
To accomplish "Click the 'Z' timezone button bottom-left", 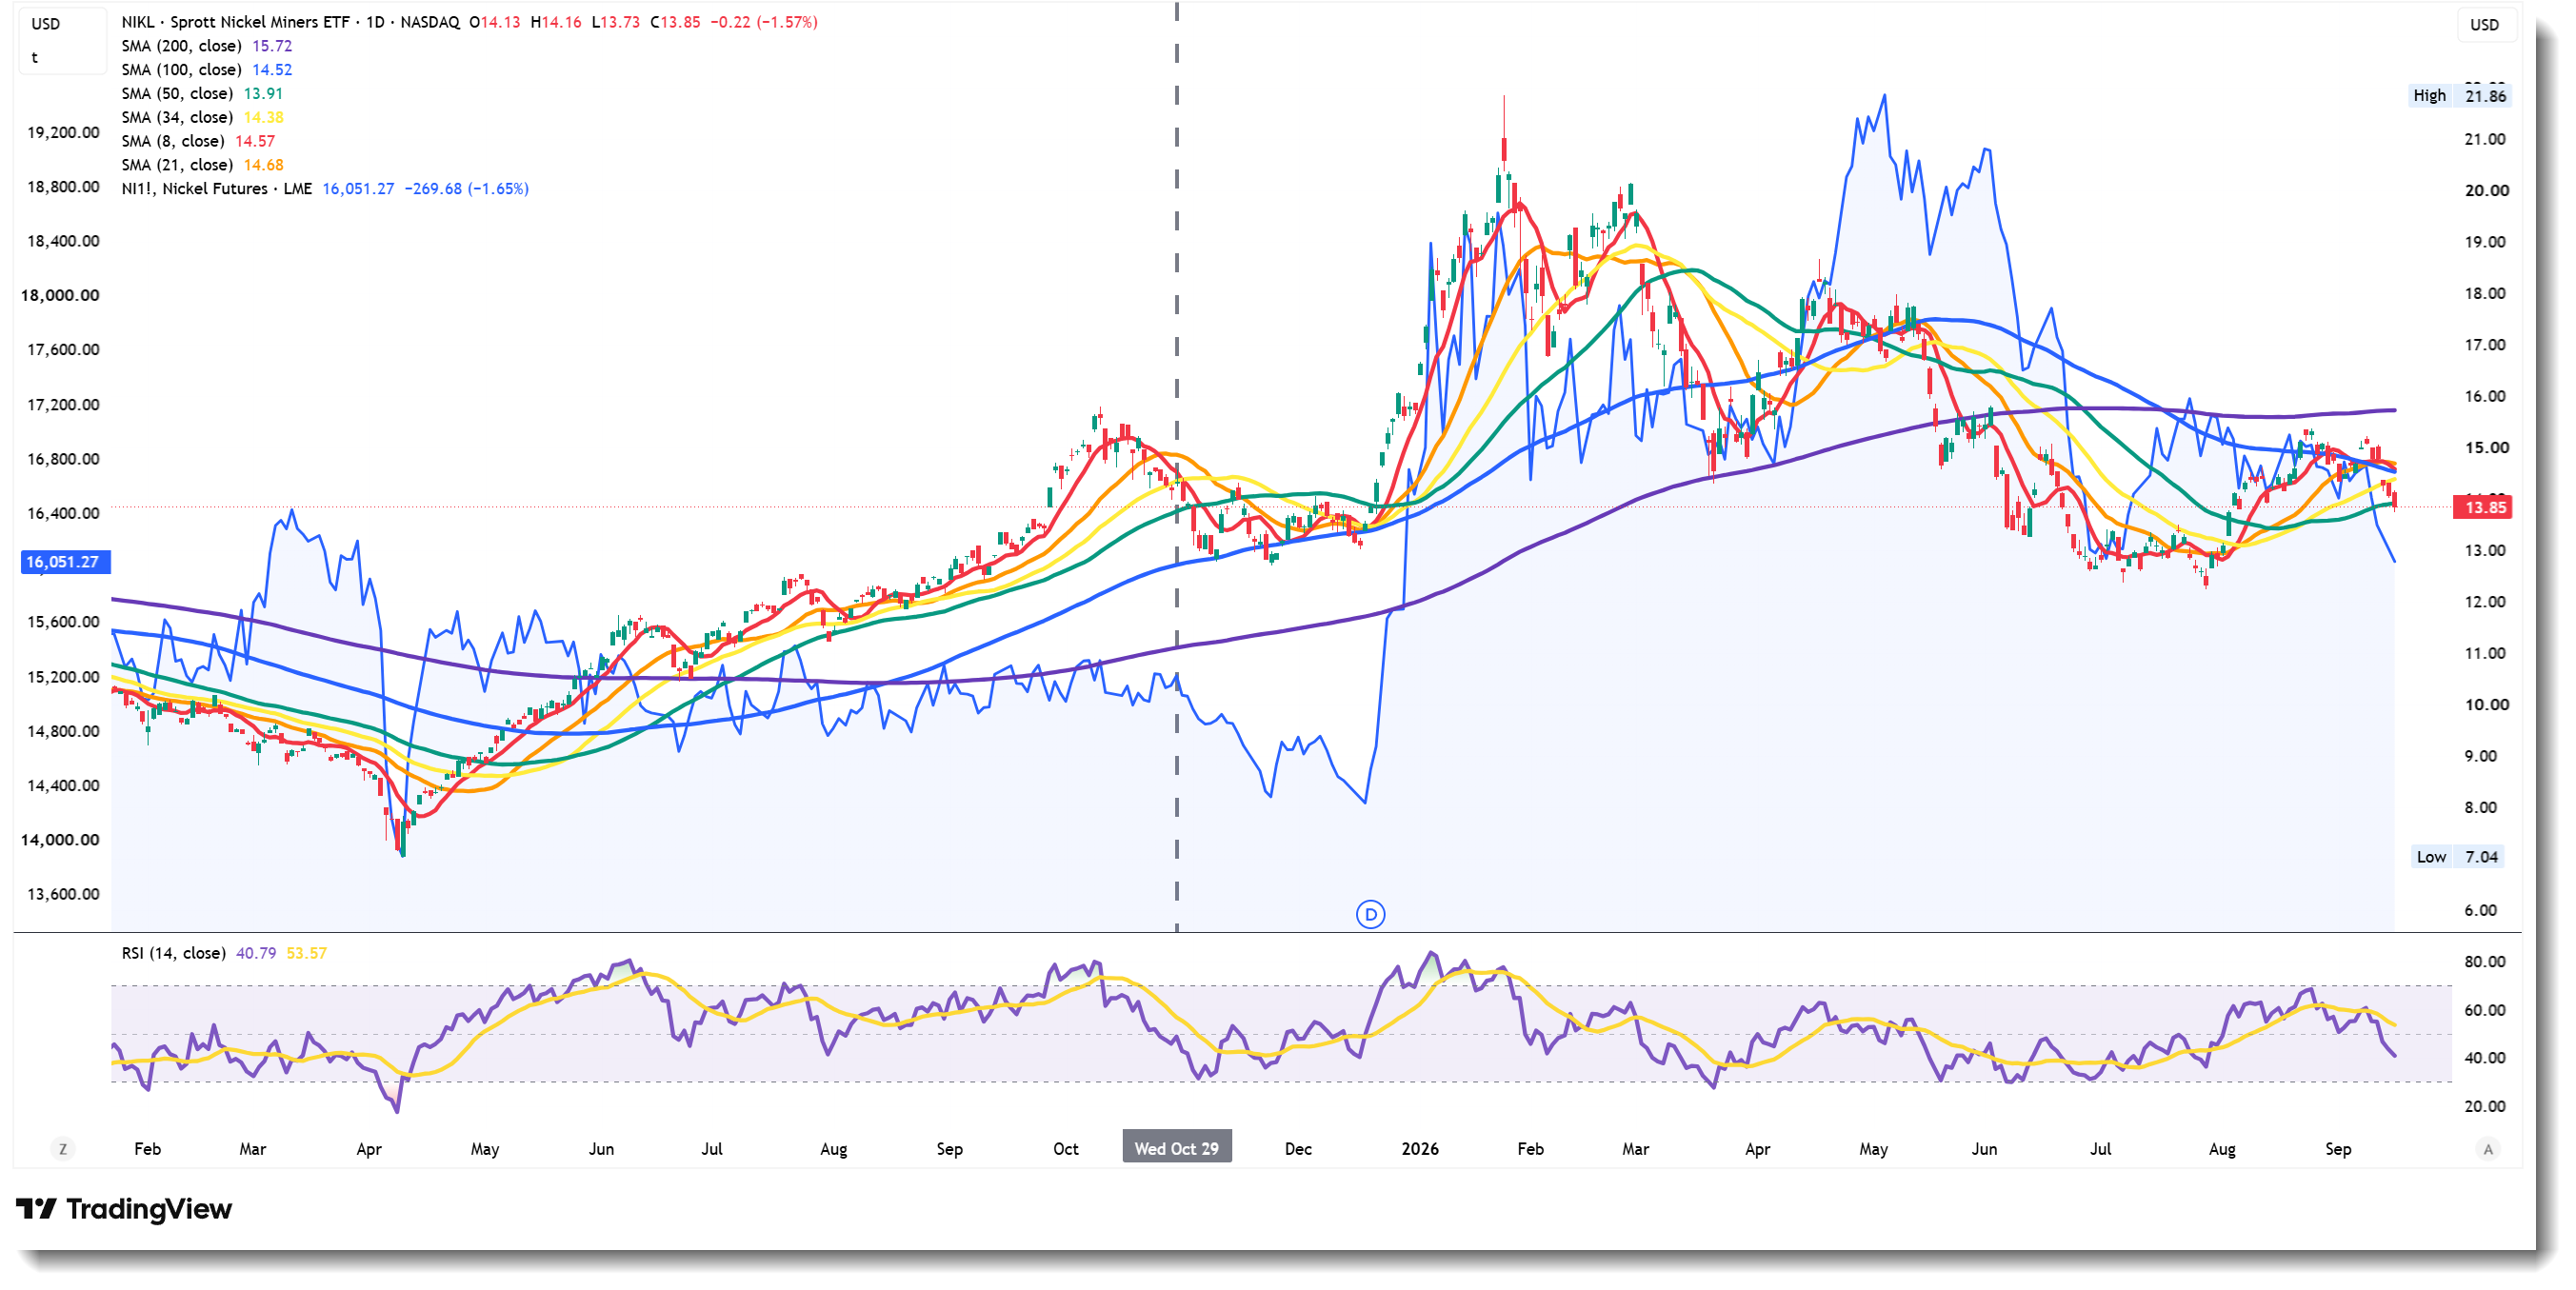I will [63, 1149].
